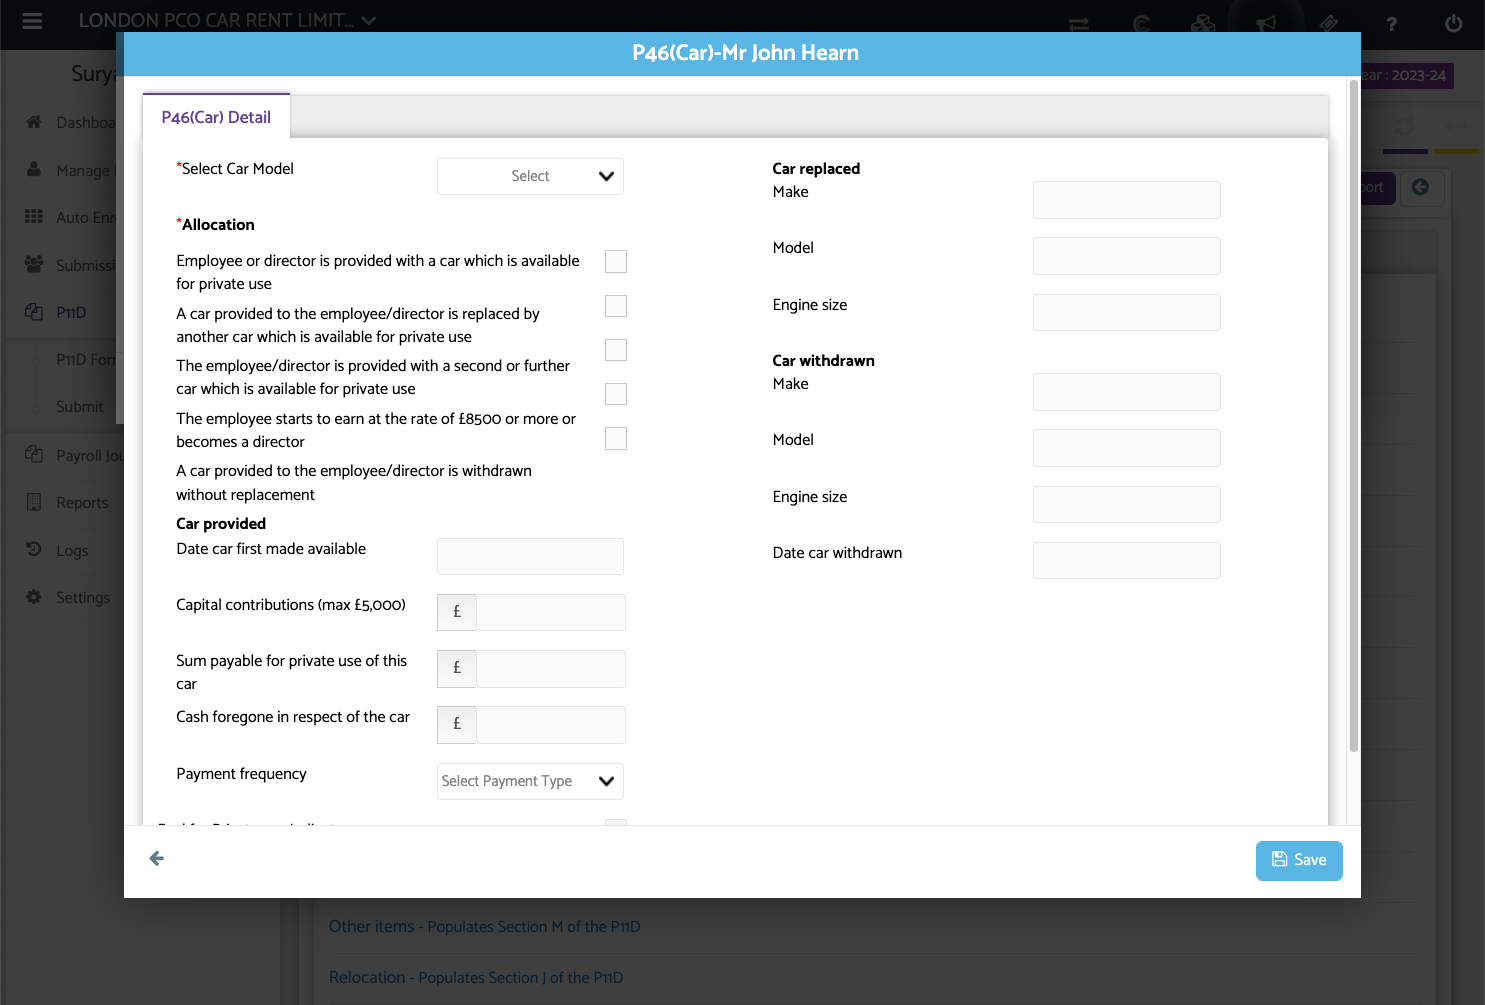The image size is (1485, 1005).
Task: Open the Other items Section M link
Action: click(x=485, y=927)
